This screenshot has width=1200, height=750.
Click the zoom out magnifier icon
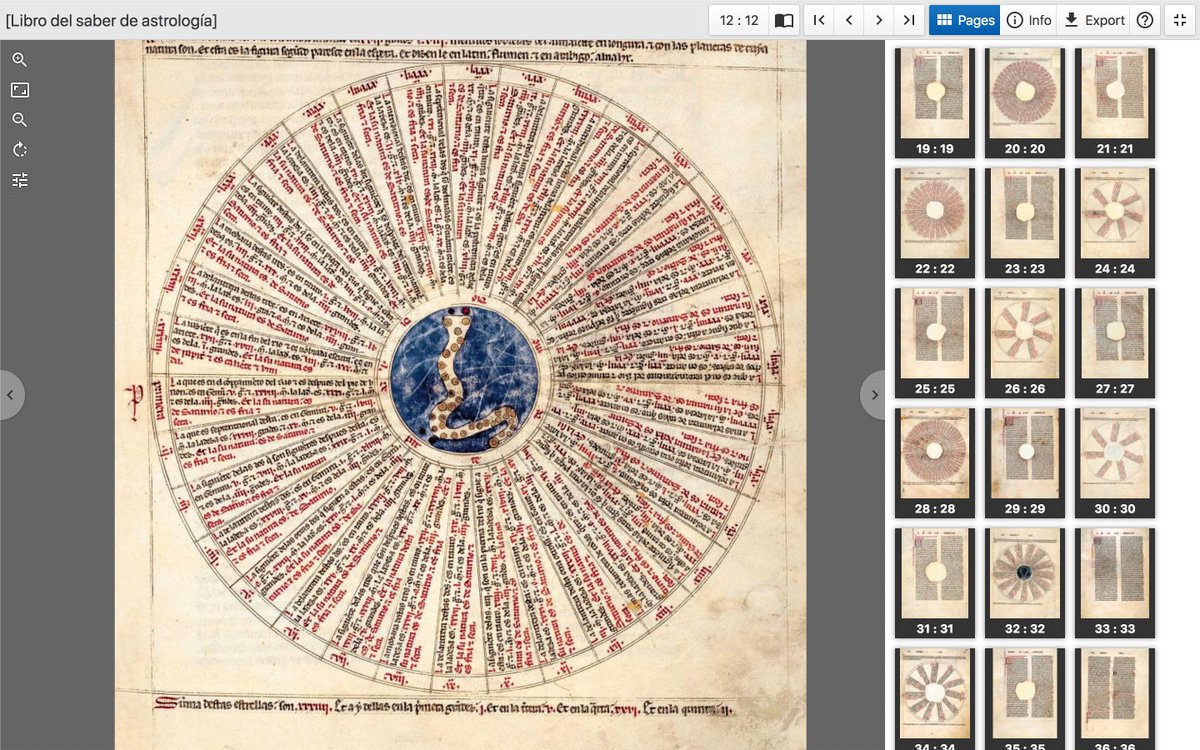coord(20,120)
